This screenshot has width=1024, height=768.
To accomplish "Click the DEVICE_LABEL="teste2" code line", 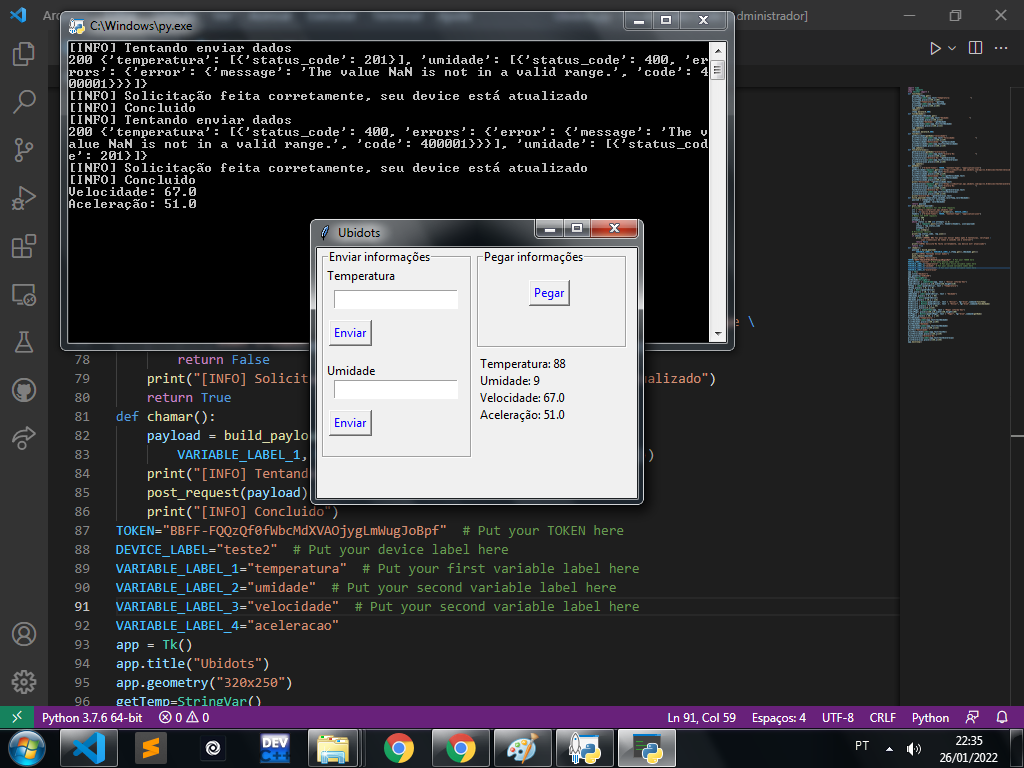I will (x=197, y=550).
